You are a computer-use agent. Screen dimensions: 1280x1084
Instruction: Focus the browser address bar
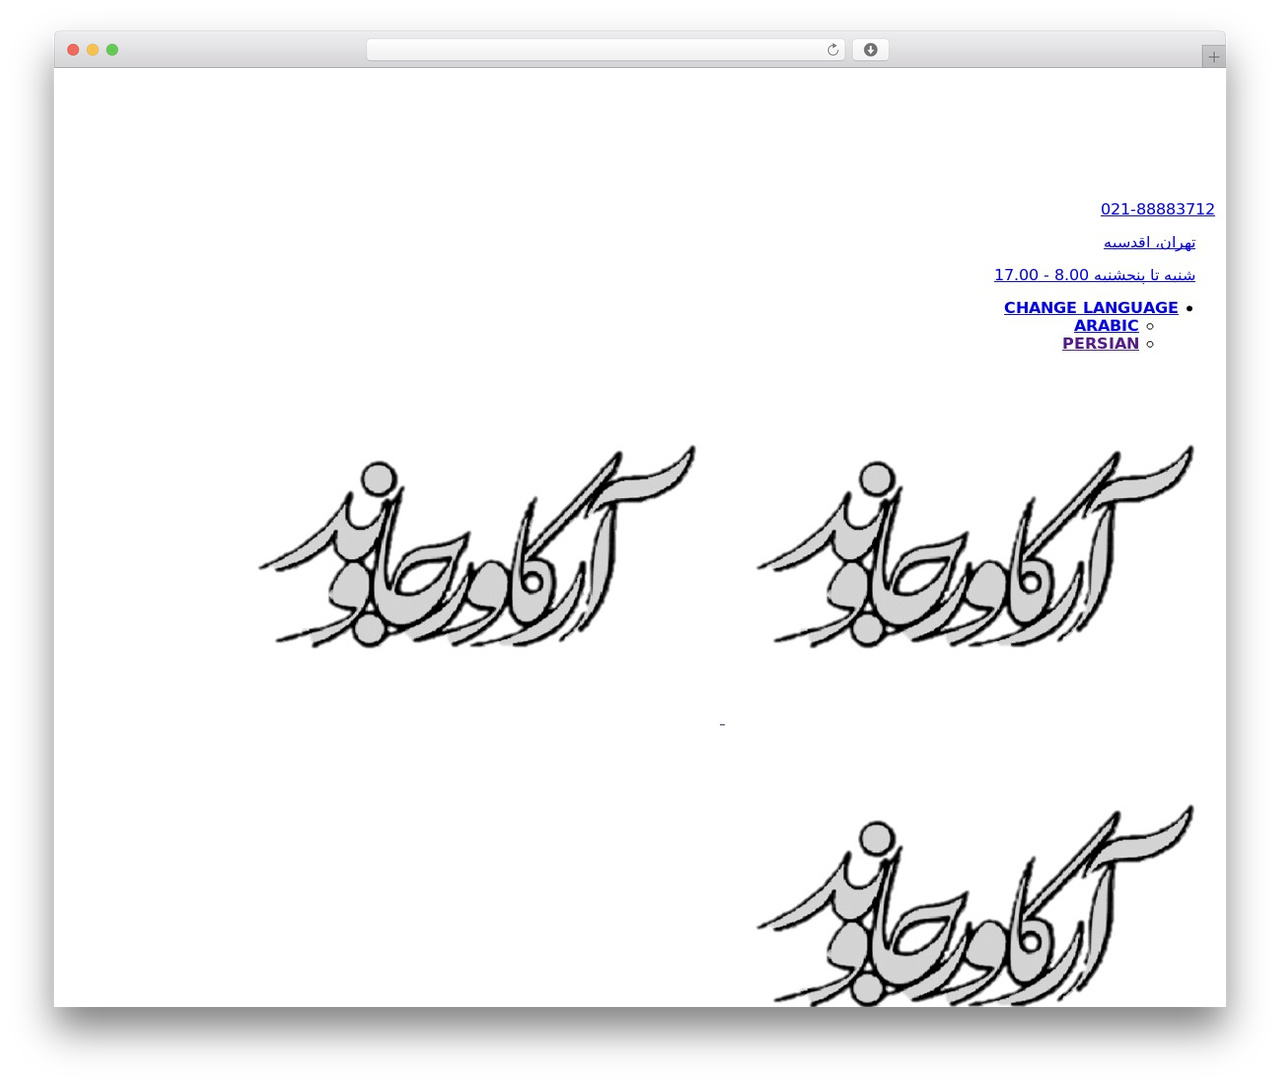coord(595,50)
